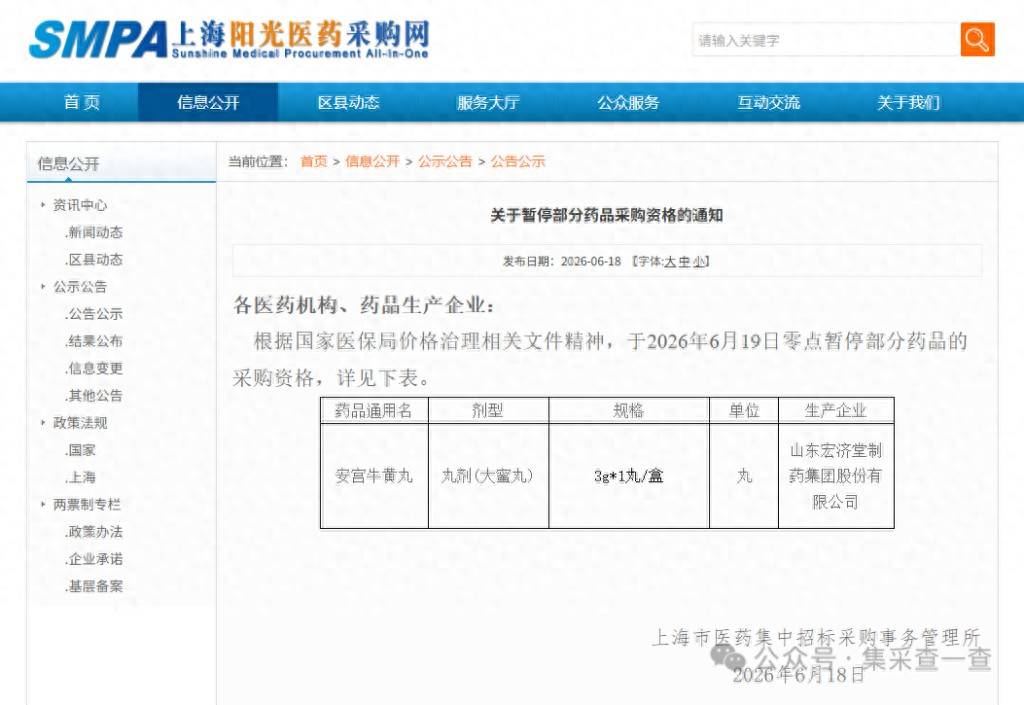
Task: Click the 公示公告 breadcrumb link
Action: tap(445, 161)
